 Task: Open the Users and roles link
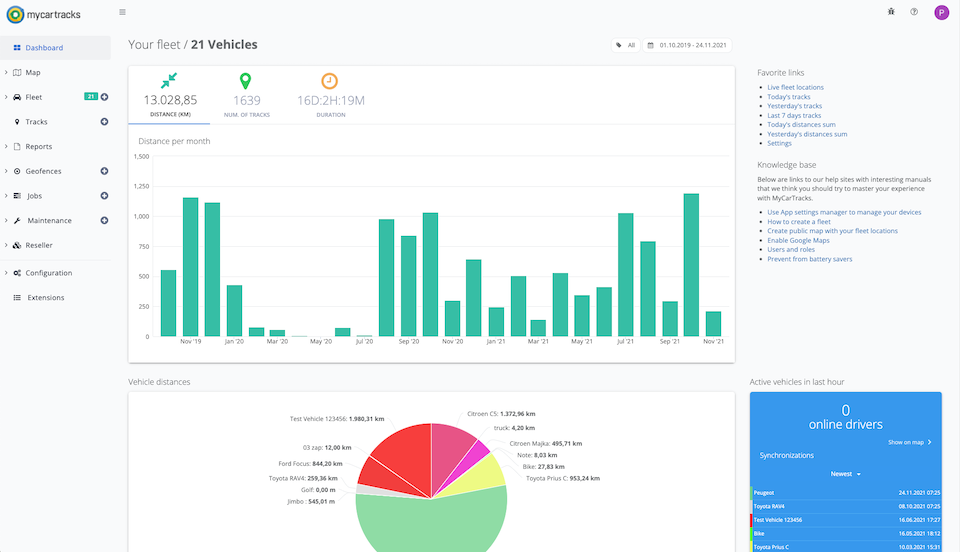791,250
